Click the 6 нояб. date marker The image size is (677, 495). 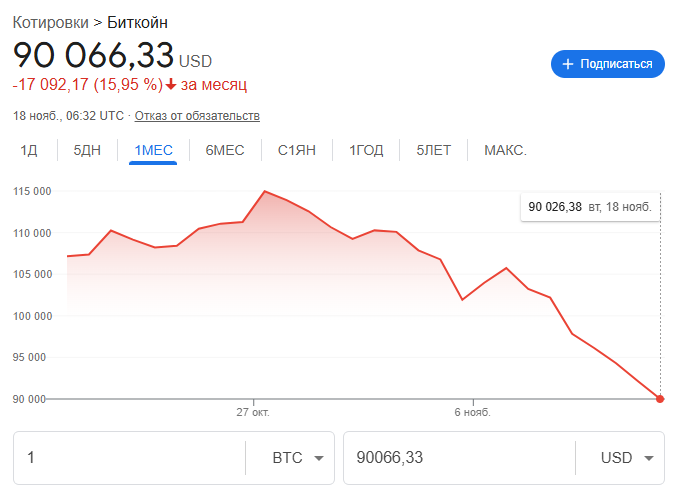coord(473,411)
